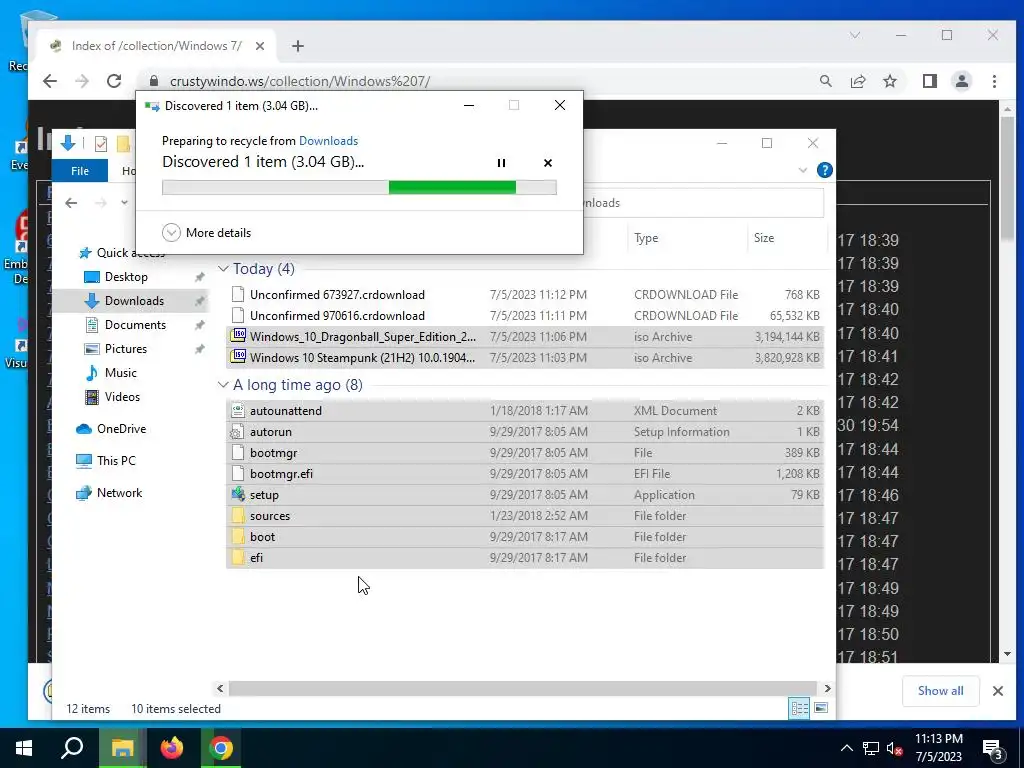Click Show all downloads in Chrome
This screenshot has height=768, width=1024.
940,691
